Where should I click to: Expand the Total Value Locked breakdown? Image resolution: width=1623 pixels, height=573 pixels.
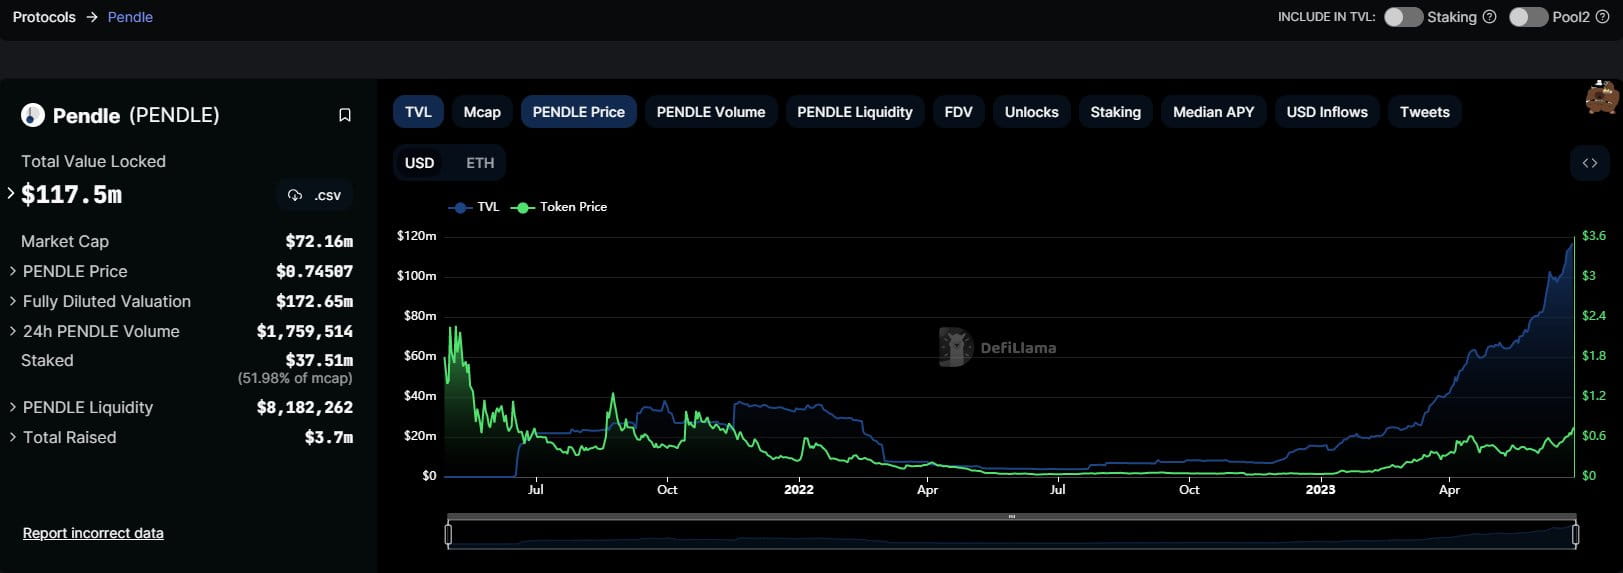(11, 193)
